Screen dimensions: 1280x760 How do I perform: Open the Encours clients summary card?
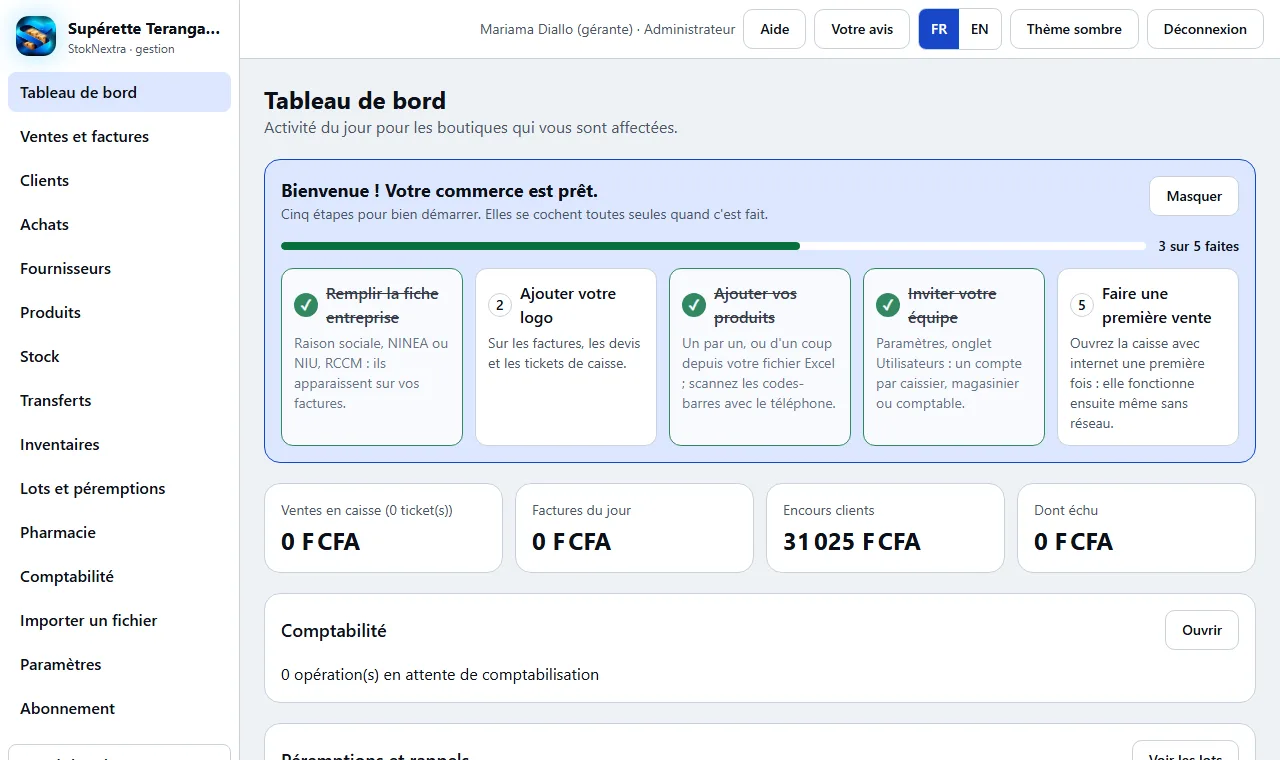tap(885, 528)
